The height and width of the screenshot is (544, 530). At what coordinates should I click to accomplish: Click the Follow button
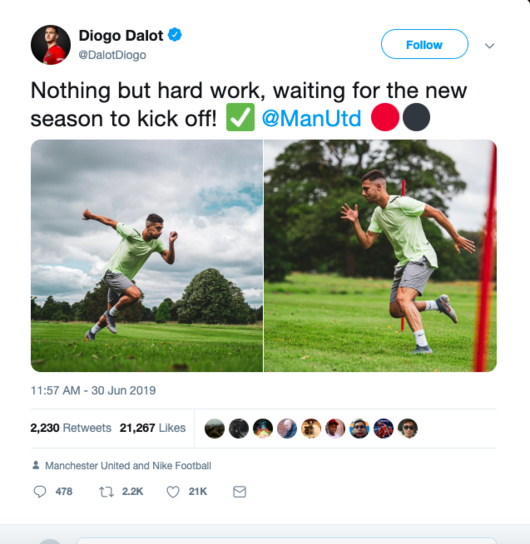pos(425,44)
